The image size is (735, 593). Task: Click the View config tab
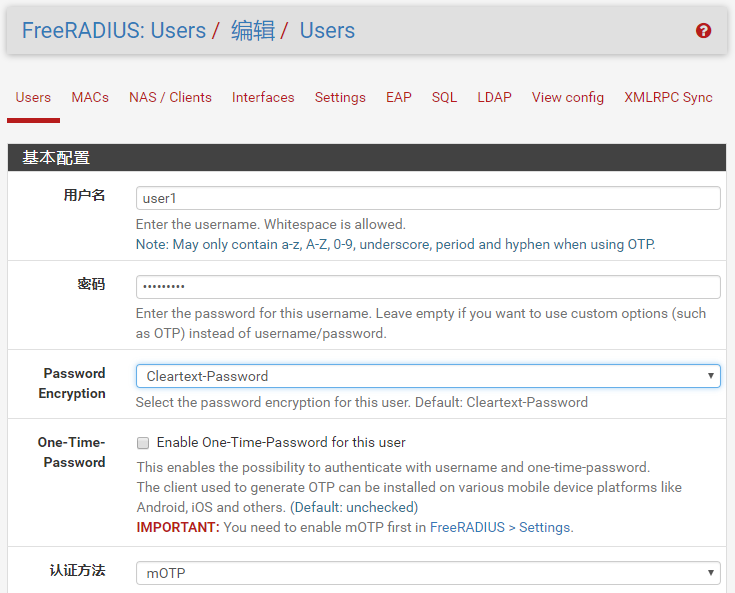(x=567, y=97)
